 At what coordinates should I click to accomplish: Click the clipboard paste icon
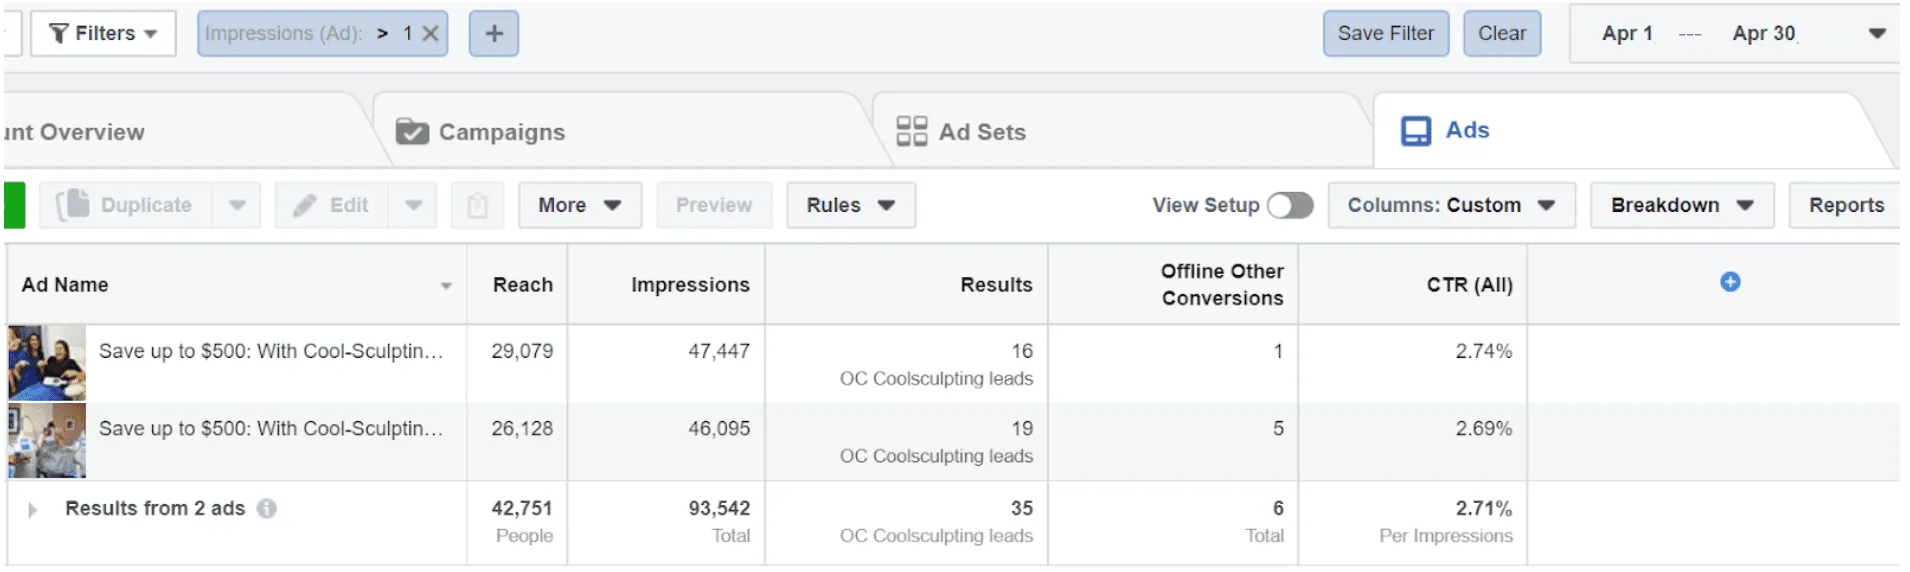[477, 205]
